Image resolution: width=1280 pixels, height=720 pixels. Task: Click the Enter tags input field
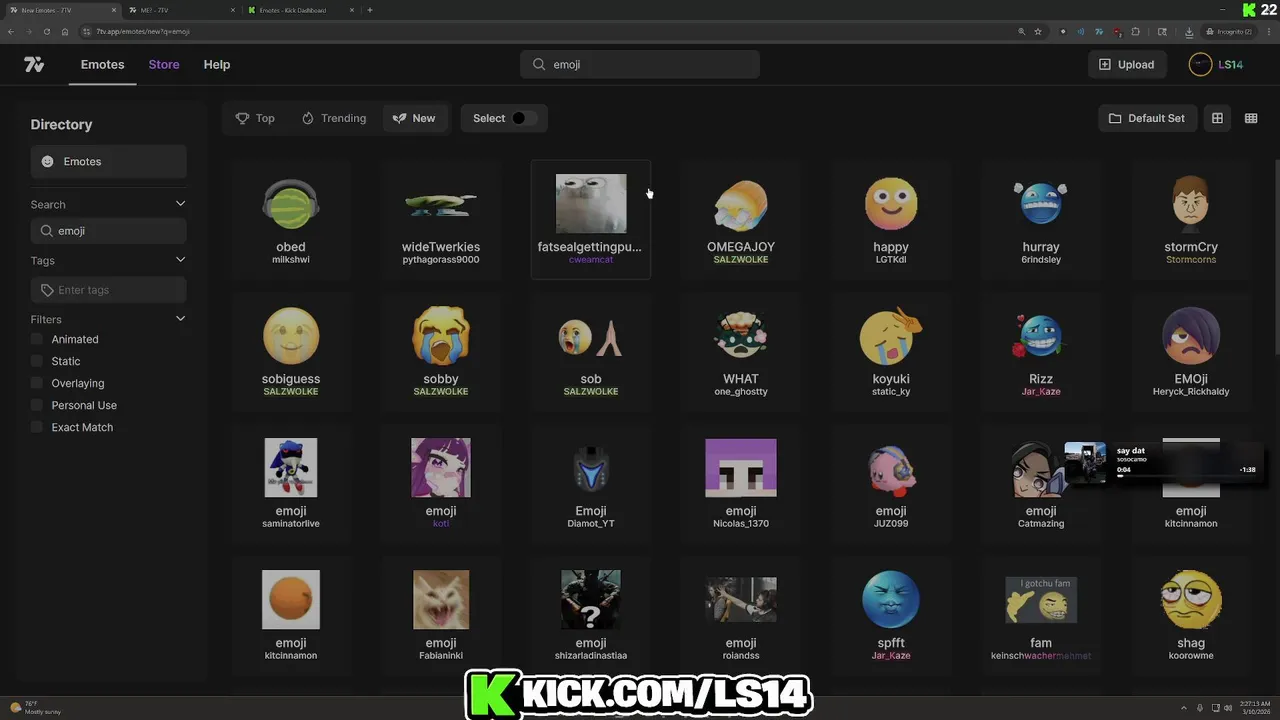[x=108, y=290]
